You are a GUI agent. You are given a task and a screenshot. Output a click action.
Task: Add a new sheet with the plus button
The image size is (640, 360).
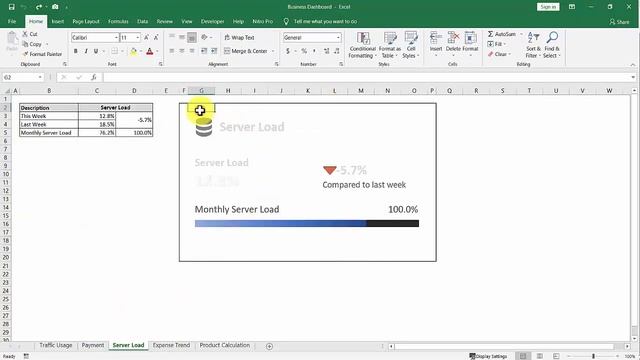point(269,346)
